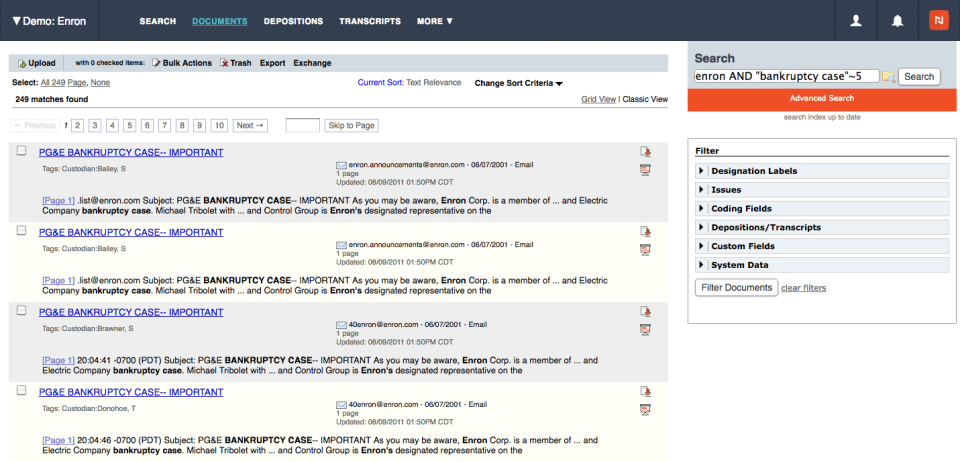This screenshot has height=462, width=960.
Task: Check the first PG&E result checkbox
Action: click(21, 151)
